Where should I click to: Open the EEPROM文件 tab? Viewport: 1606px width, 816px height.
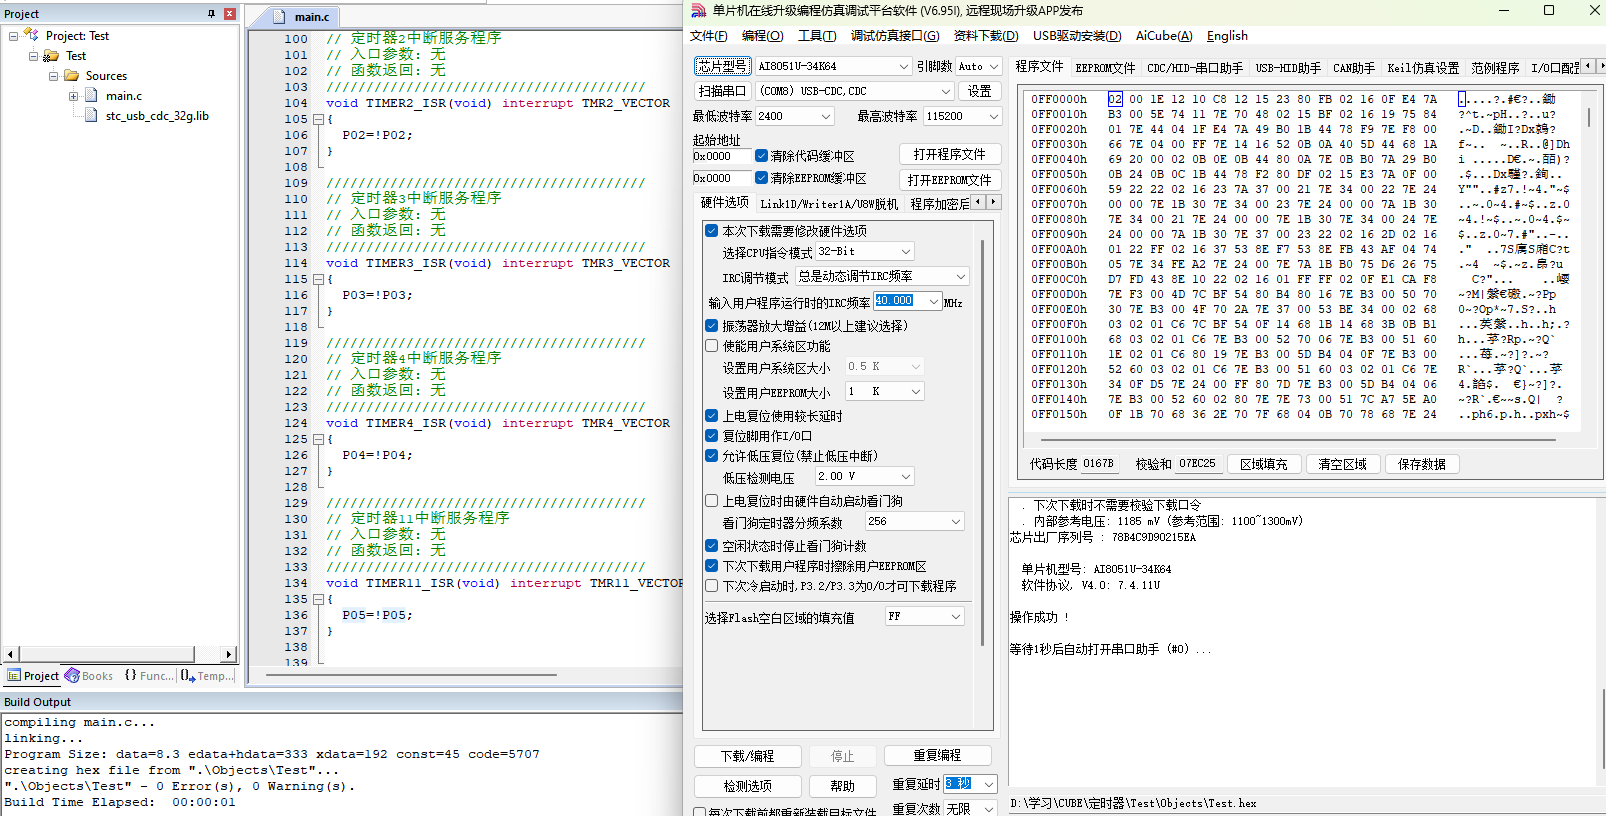click(x=1105, y=68)
